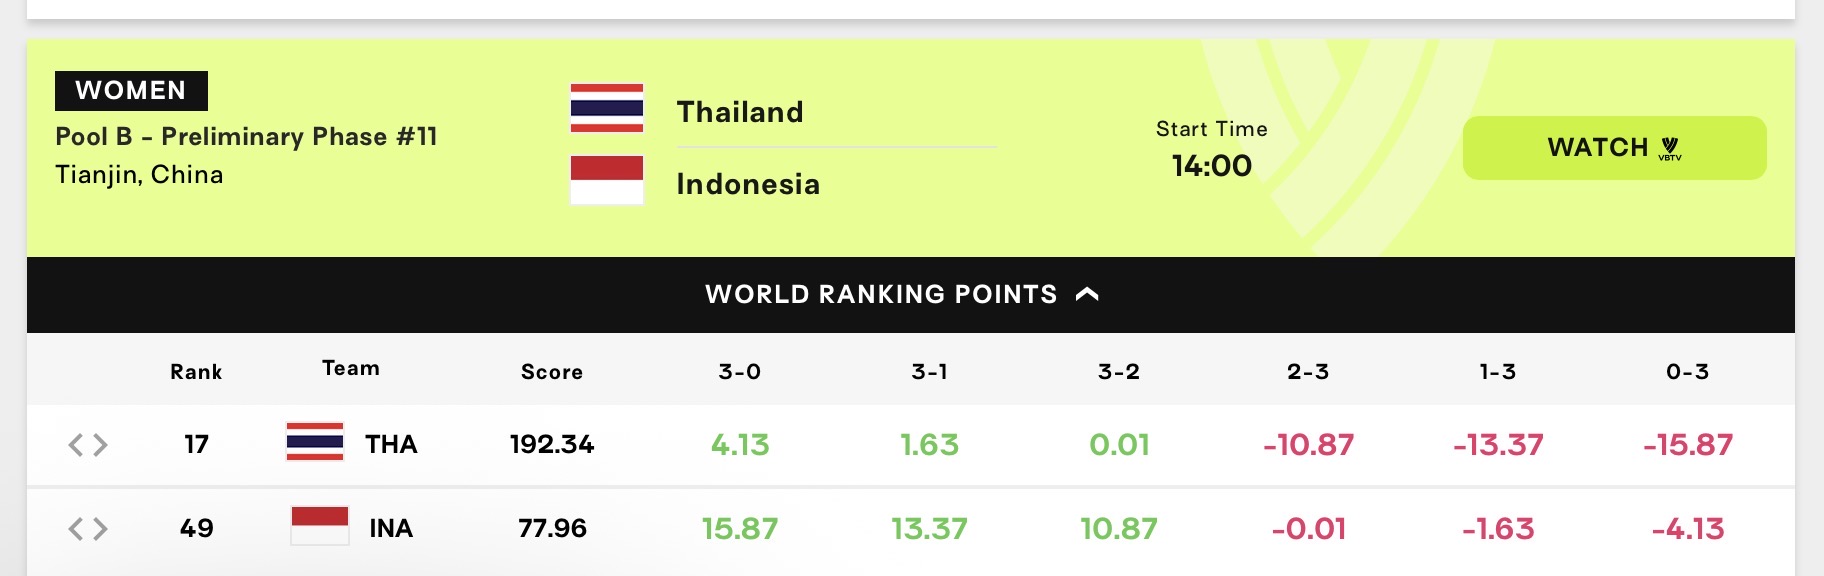Click the rank change arrows for Thailand
Viewport: 1824px width, 576px height.
88,445
